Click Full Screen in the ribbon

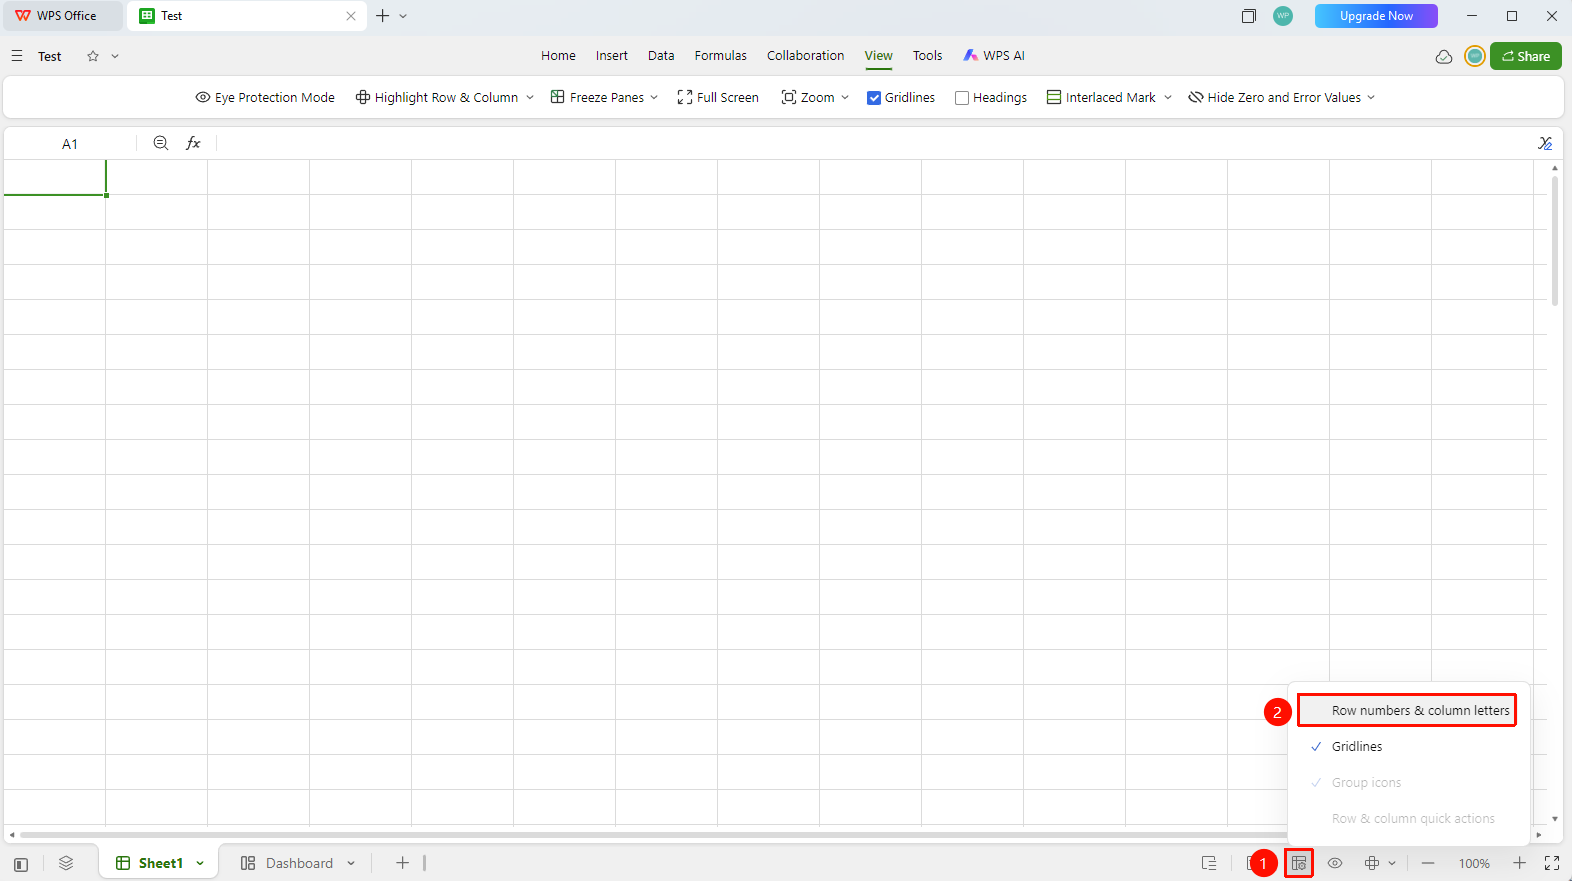(718, 97)
